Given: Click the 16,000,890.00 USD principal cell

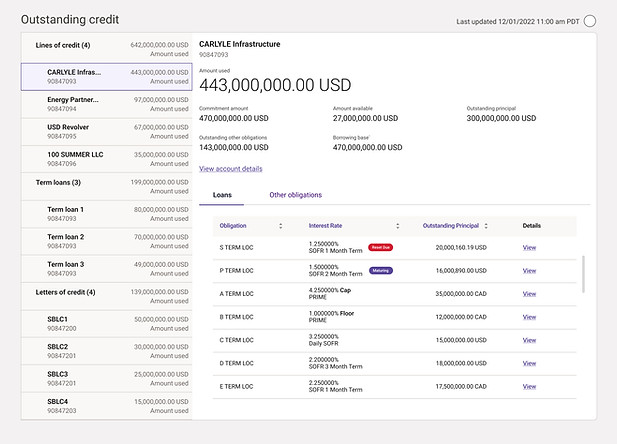Looking at the screenshot, I should coord(461,271).
